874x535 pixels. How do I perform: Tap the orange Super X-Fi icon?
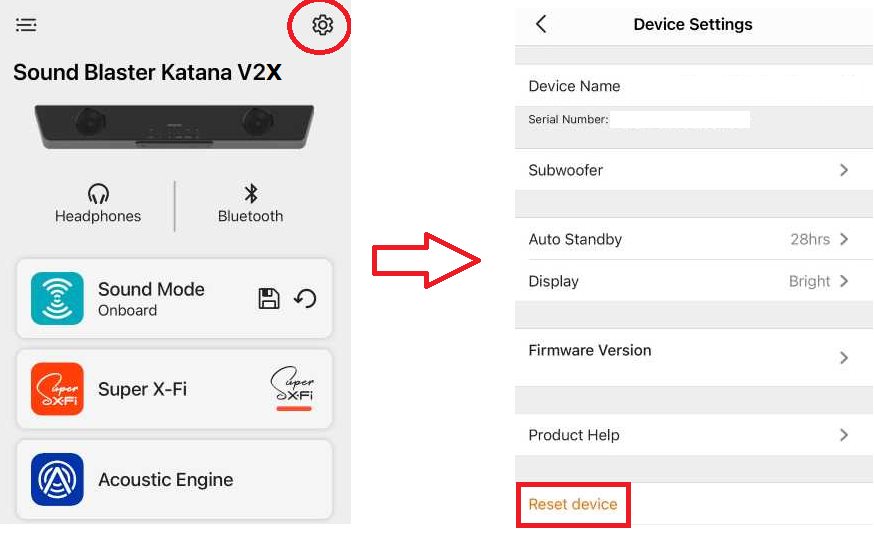point(57,389)
